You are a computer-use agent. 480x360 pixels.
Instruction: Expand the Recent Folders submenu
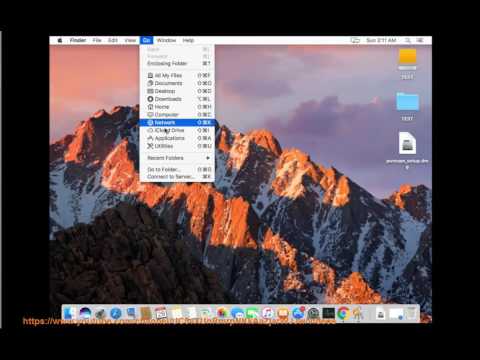pyautogui.click(x=177, y=158)
